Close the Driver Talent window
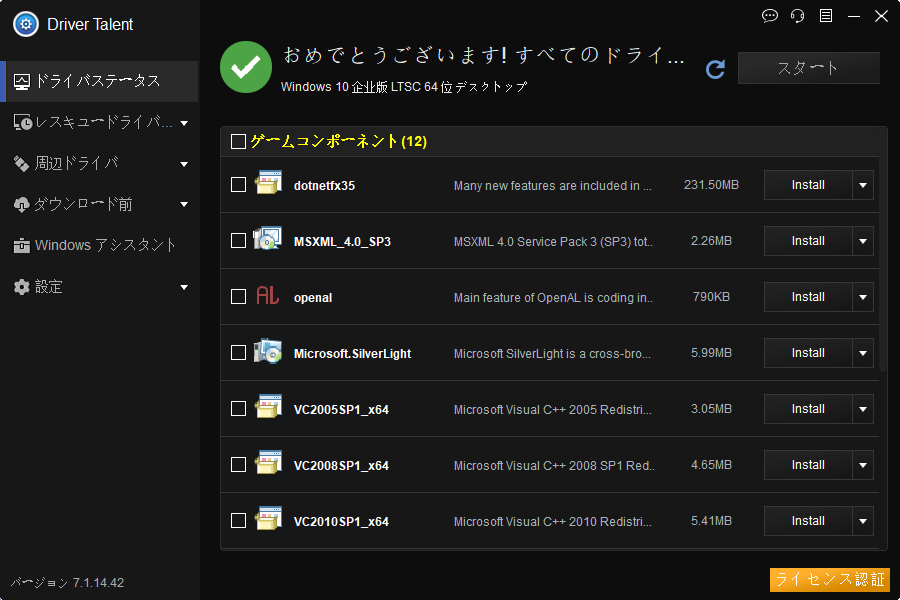 [x=881, y=16]
